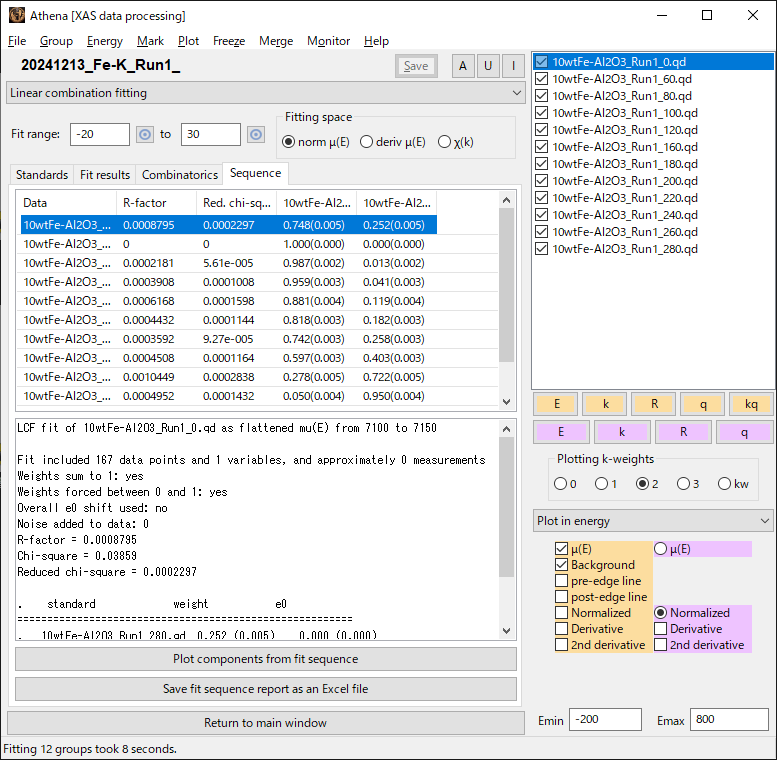Toggle checkbox for 10wtFe-Al2O3_Run1_280.qd

pos(542,249)
